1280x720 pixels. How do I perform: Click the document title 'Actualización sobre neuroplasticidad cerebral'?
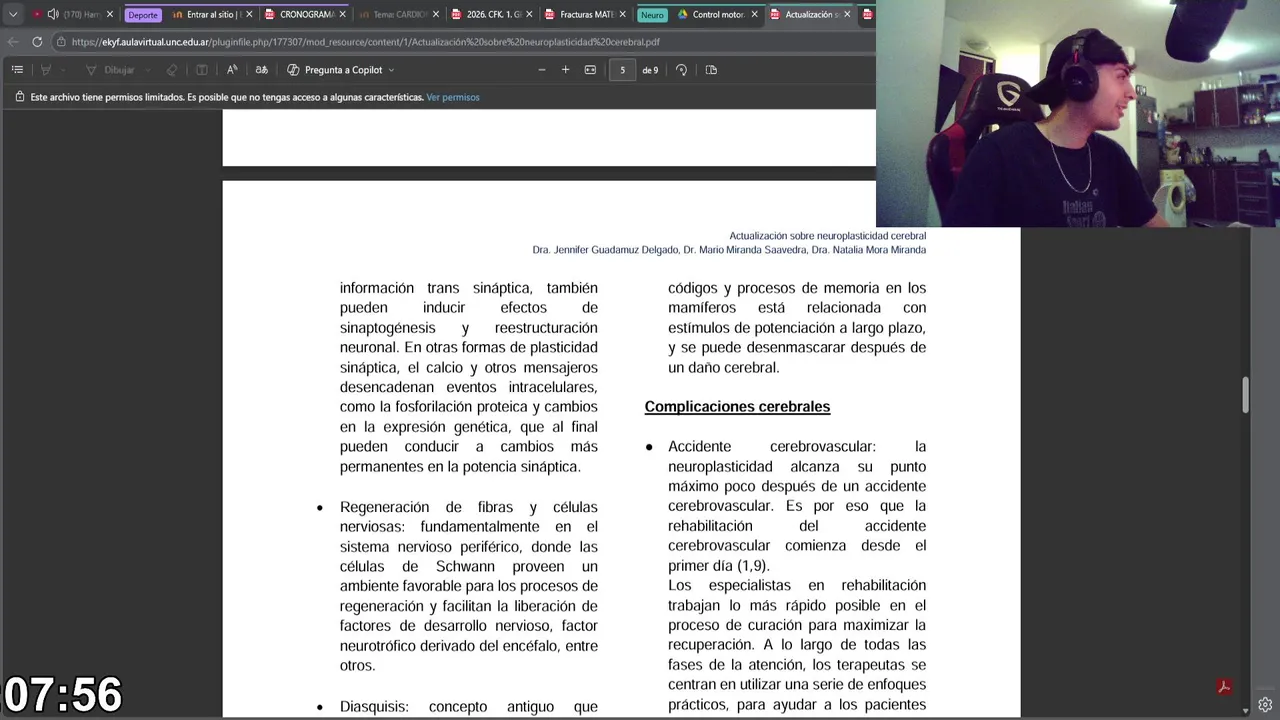[x=827, y=236]
